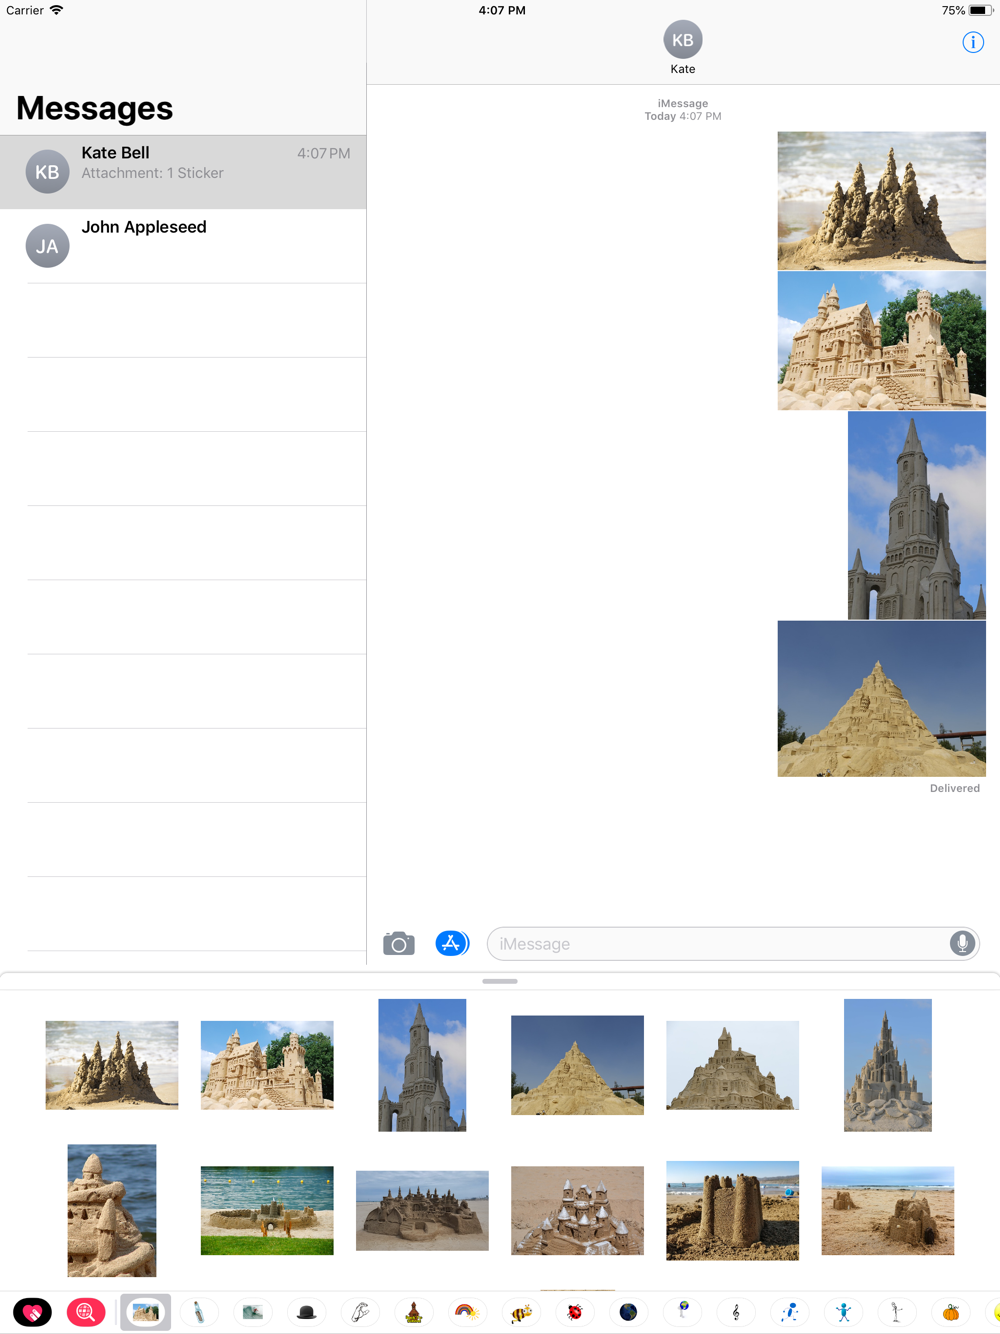Tap the Messages title heading

pyautogui.click(x=95, y=108)
